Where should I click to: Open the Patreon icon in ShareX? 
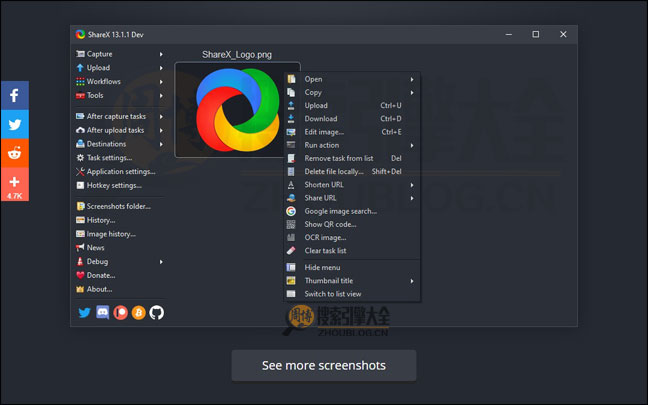121,312
